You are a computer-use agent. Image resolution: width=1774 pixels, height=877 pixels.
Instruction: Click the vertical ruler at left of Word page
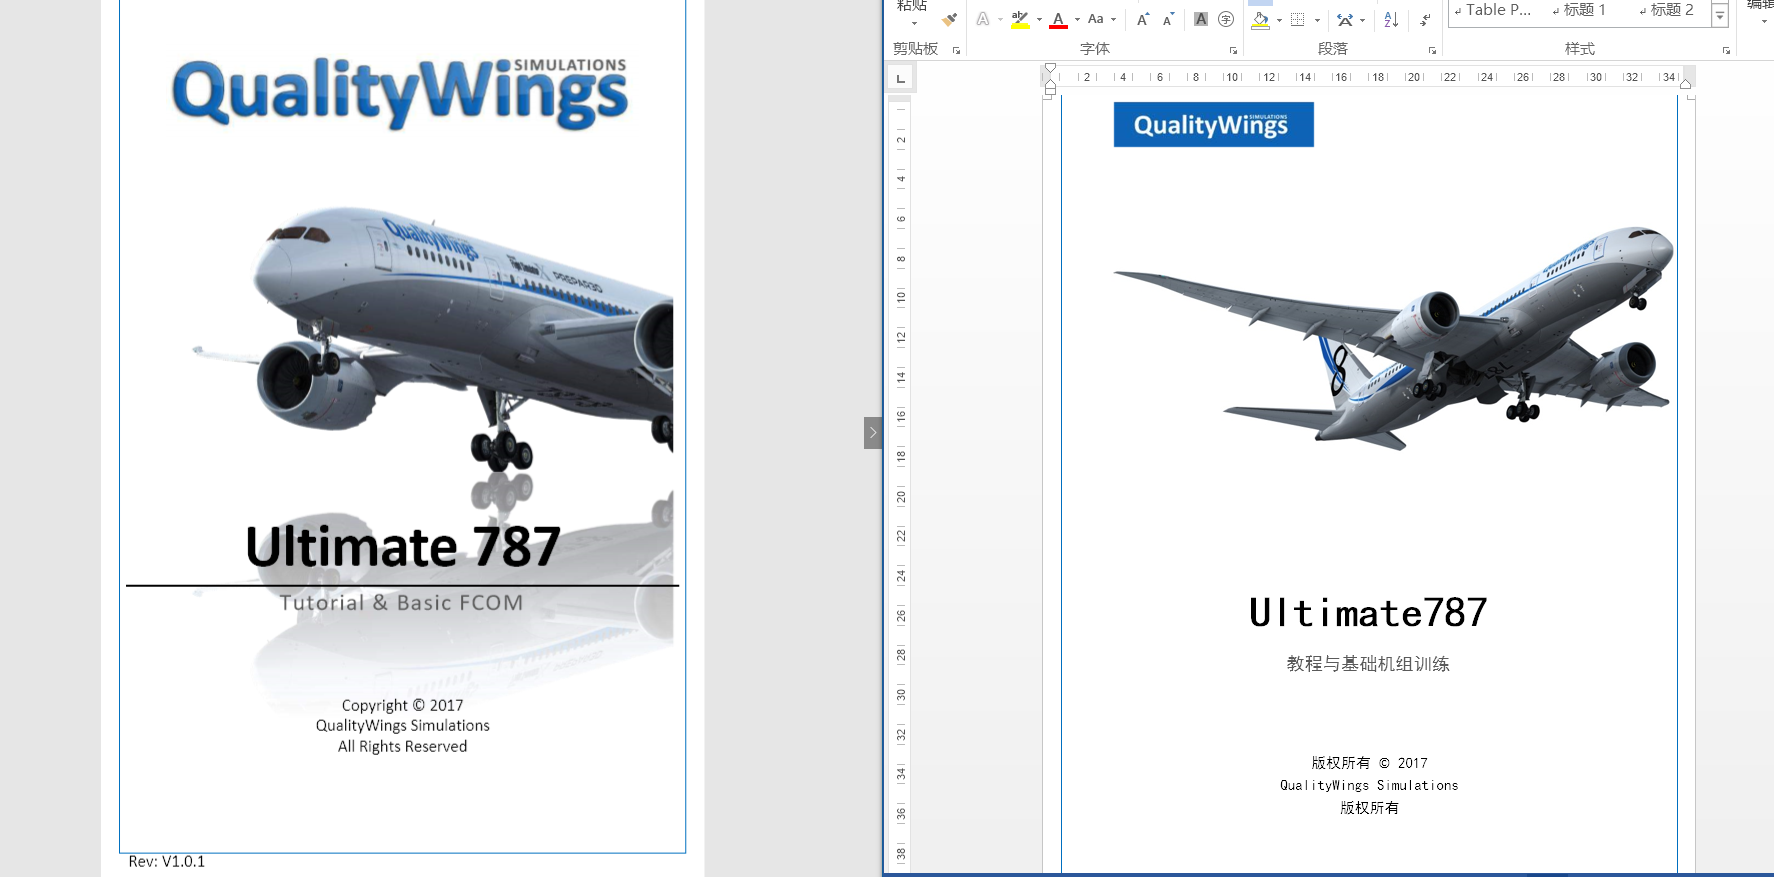900,483
